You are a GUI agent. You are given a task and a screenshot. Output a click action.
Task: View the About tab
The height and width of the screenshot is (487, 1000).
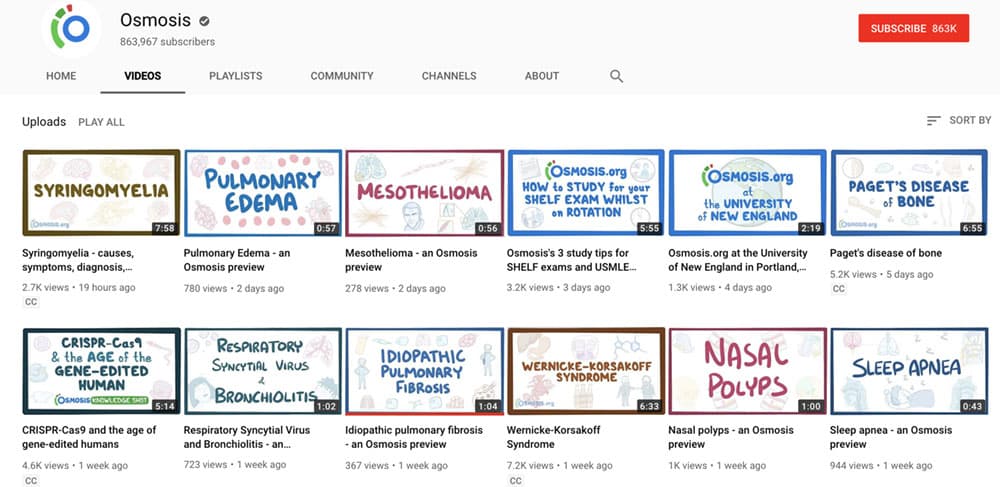[x=542, y=76]
